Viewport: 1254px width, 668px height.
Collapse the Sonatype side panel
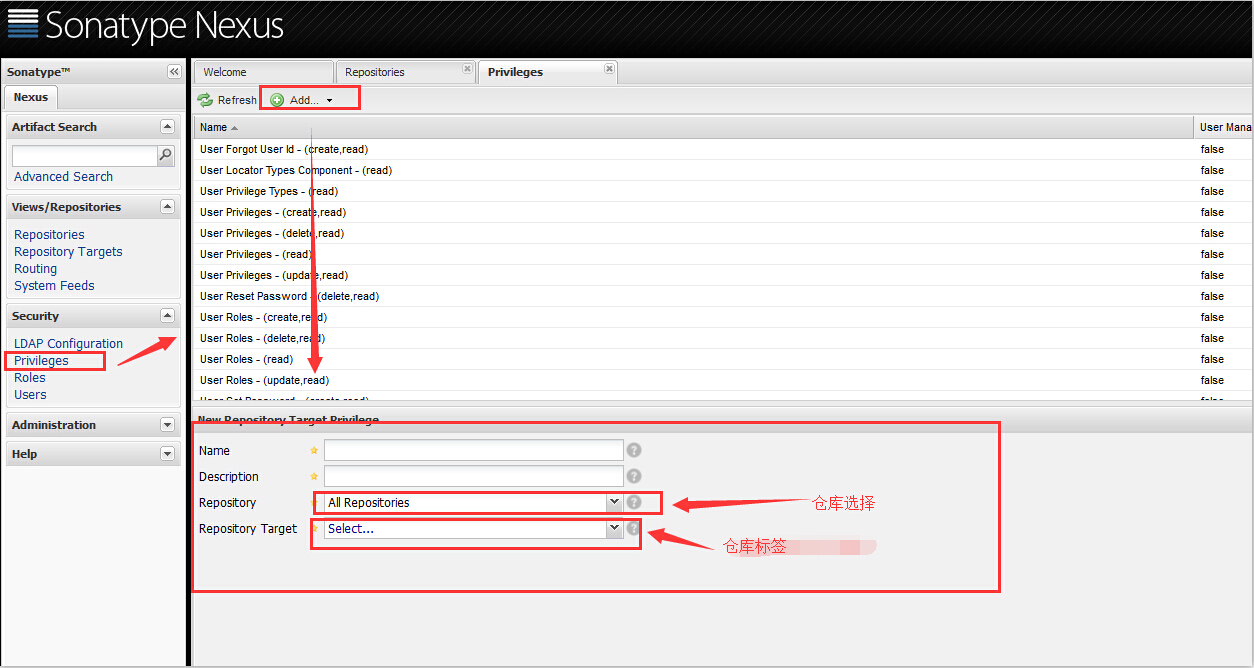(x=174, y=72)
